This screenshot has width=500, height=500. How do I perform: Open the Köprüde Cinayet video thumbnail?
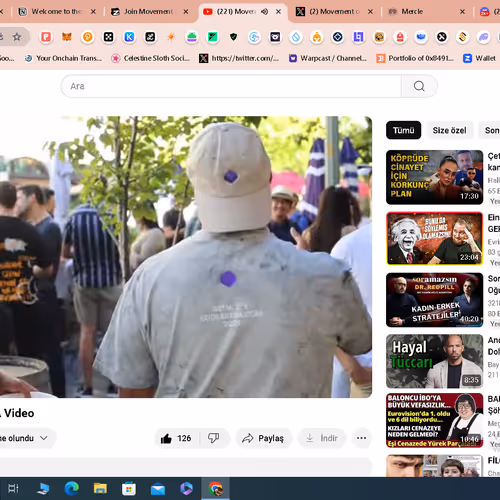pyautogui.click(x=434, y=177)
